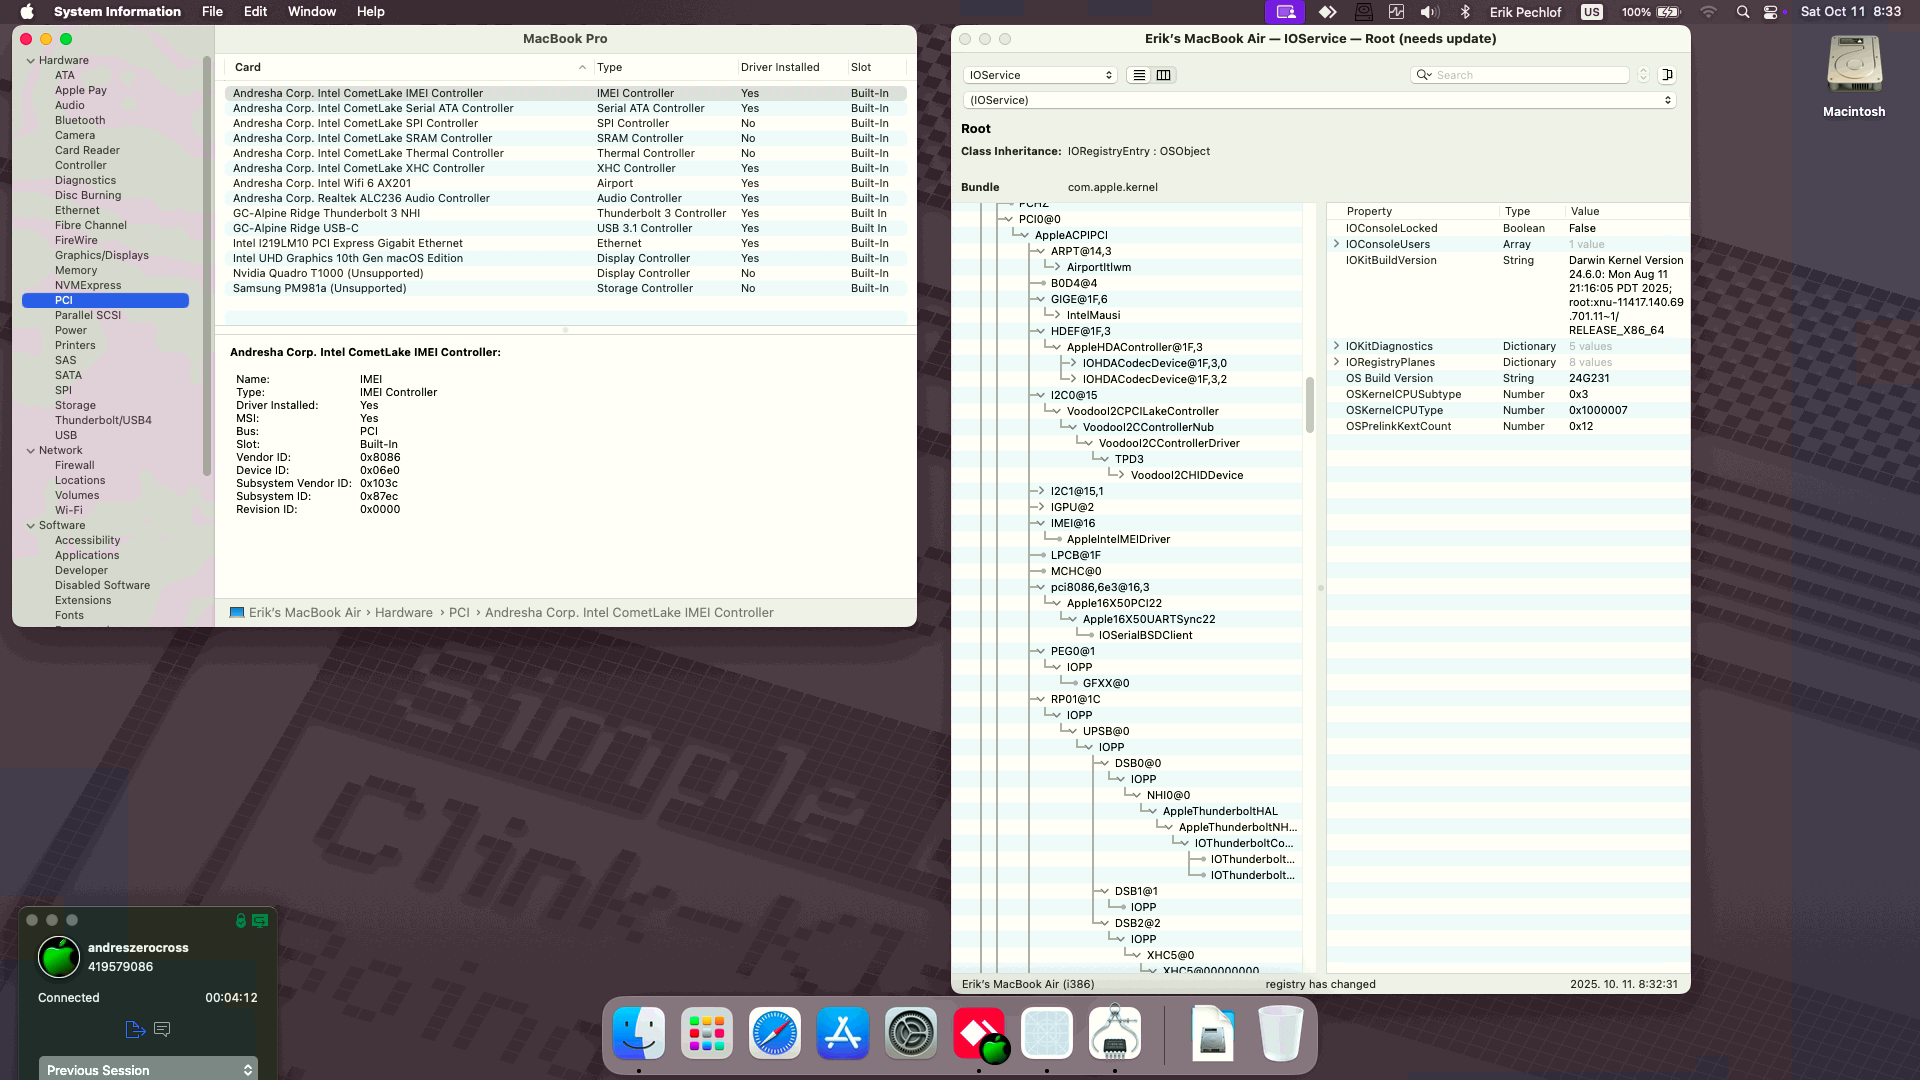Image resolution: width=1920 pixels, height=1080 pixels.
Task: Open the Edit menu
Action: [255, 12]
